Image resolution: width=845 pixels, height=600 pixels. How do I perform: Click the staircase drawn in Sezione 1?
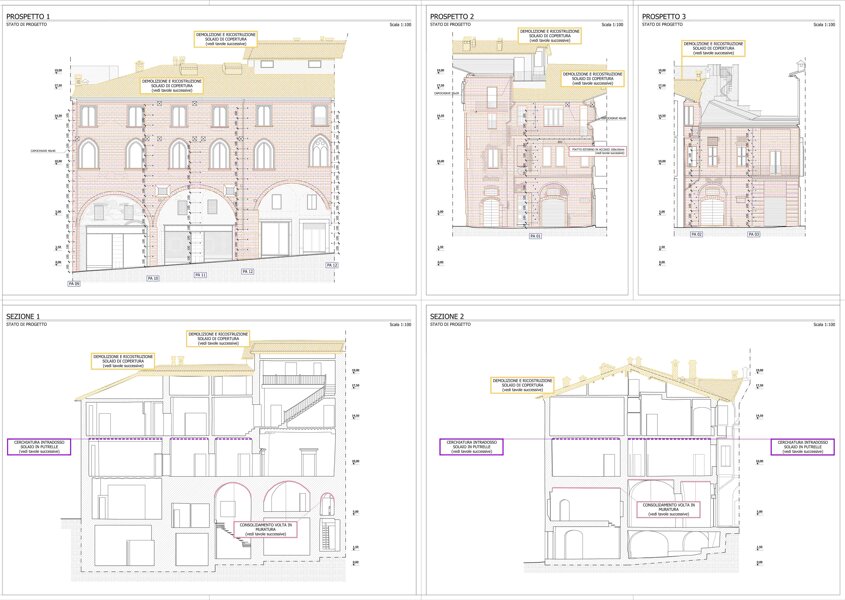[303, 406]
